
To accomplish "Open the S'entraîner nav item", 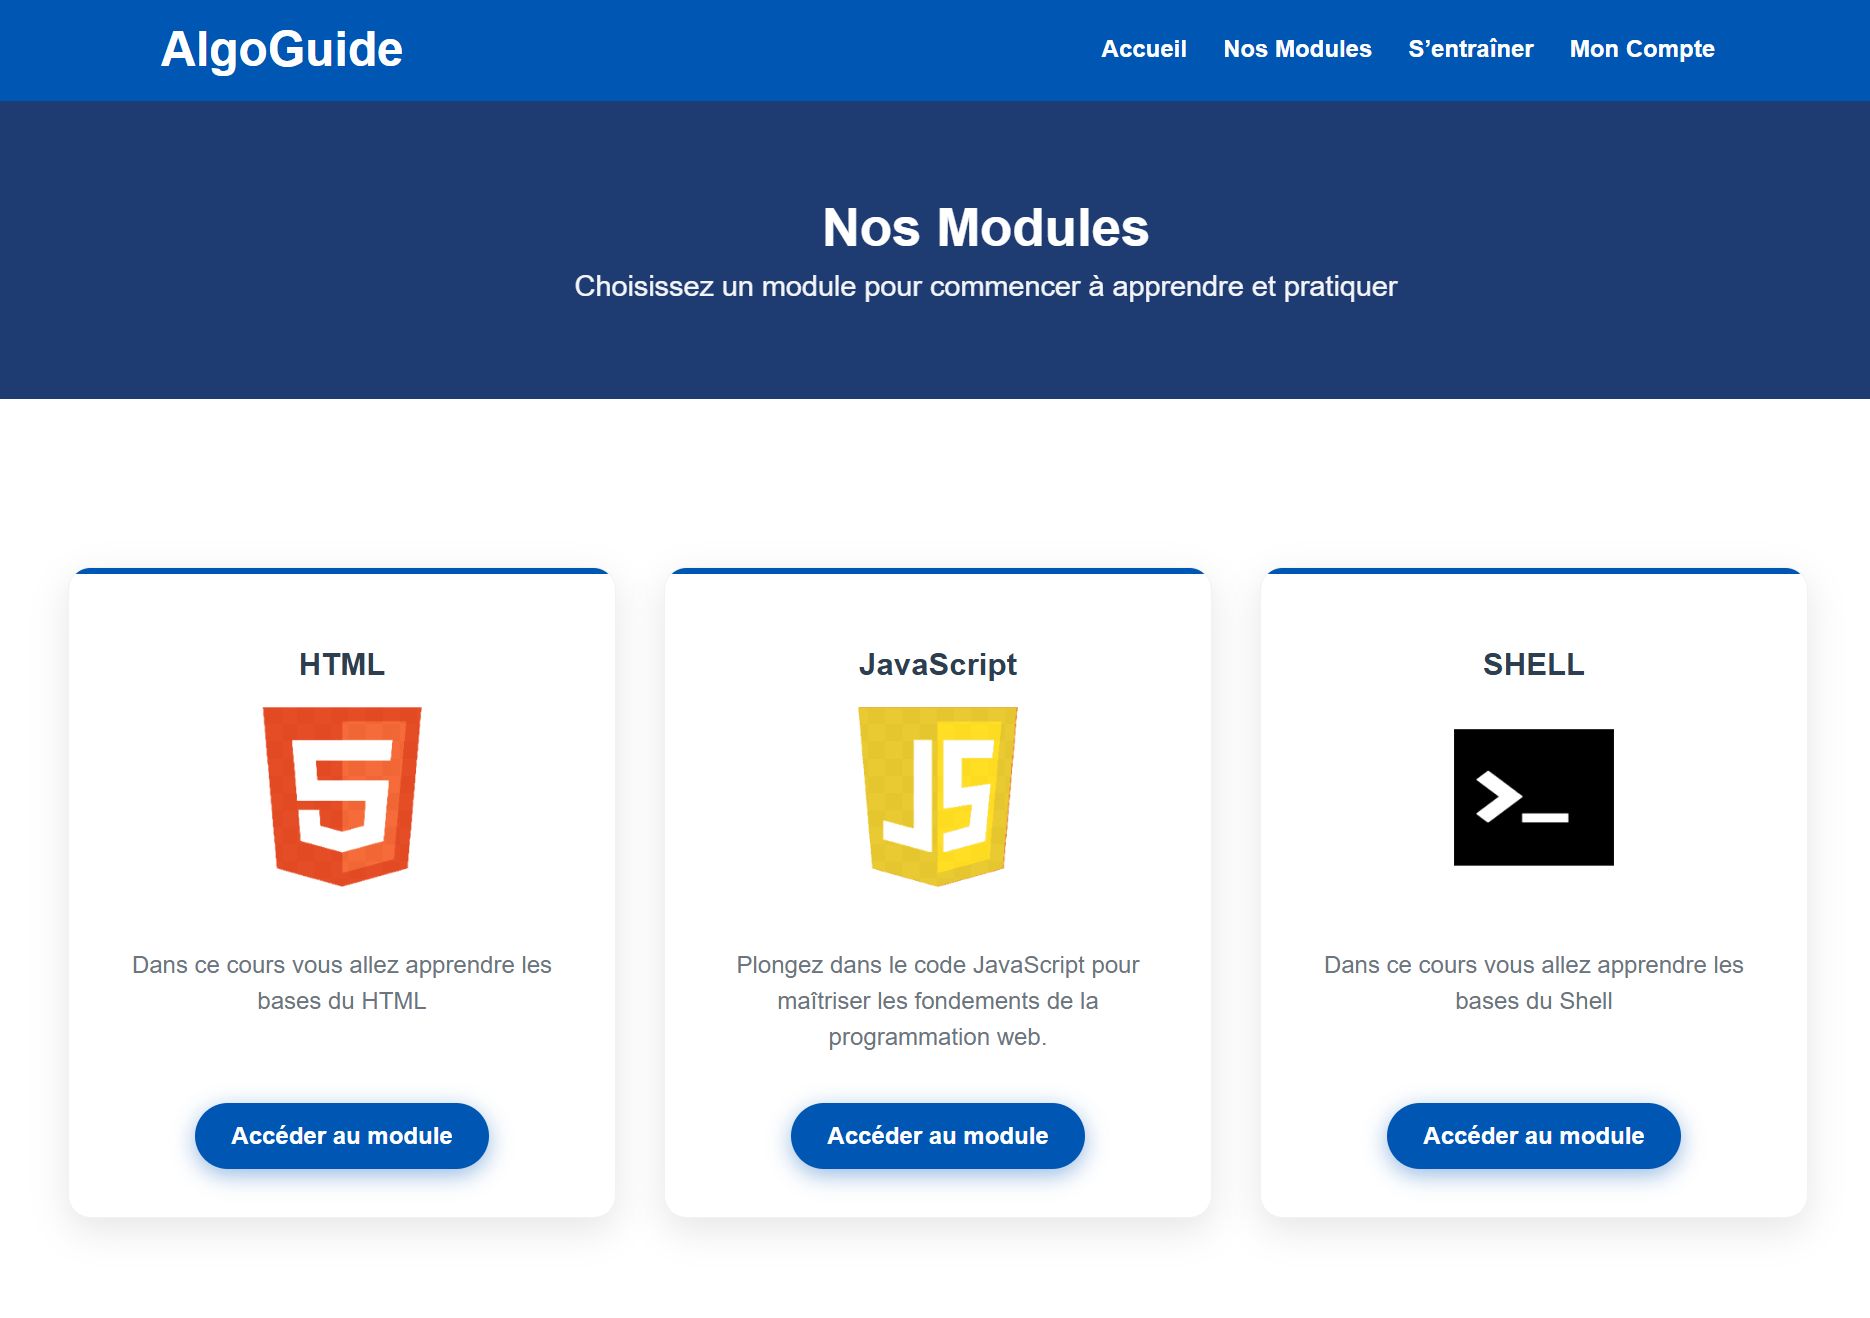I will pos(1470,49).
